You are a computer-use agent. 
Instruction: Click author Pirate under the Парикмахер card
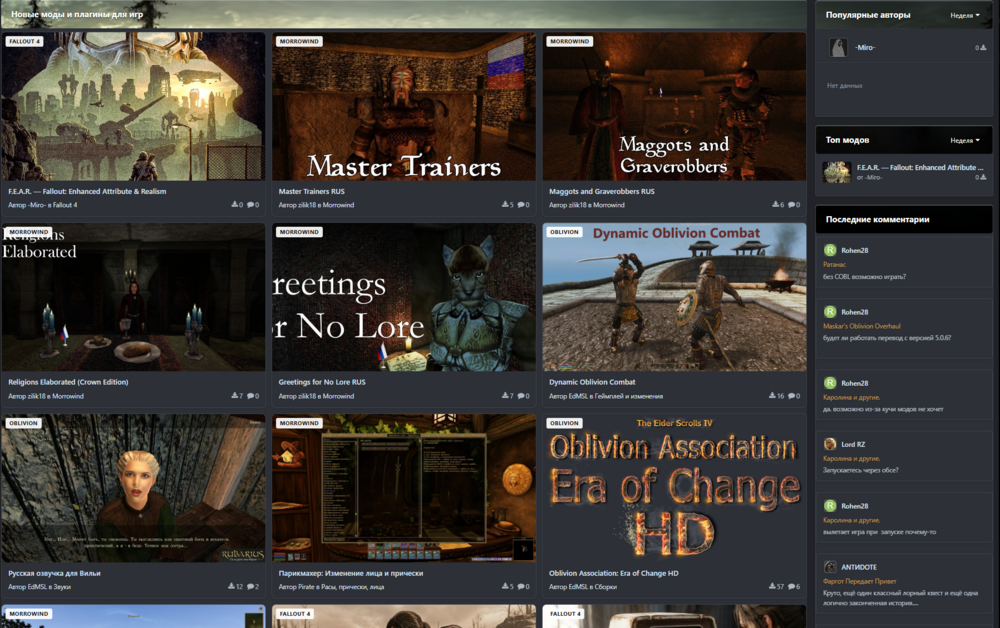[307, 587]
